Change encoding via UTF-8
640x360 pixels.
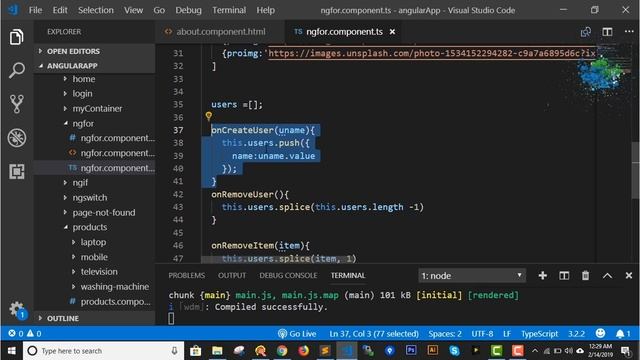coord(482,333)
